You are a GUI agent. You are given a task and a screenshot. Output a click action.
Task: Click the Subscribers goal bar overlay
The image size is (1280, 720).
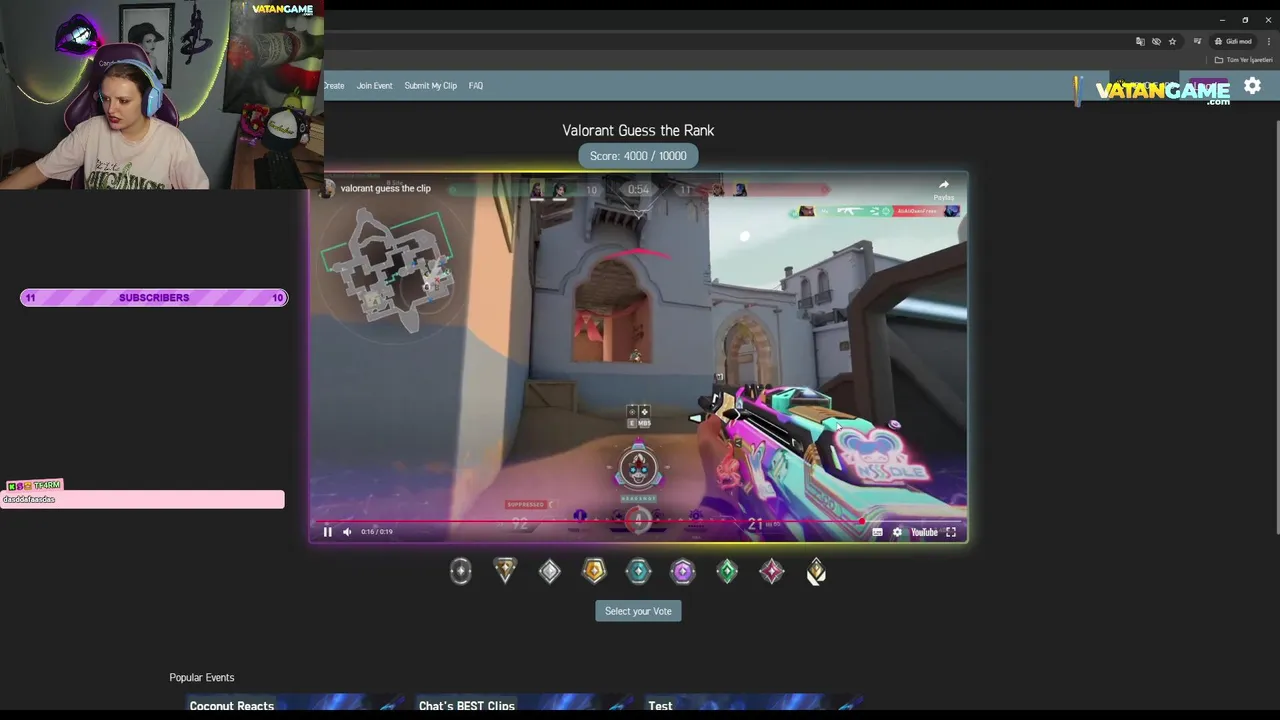[x=154, y=297]
